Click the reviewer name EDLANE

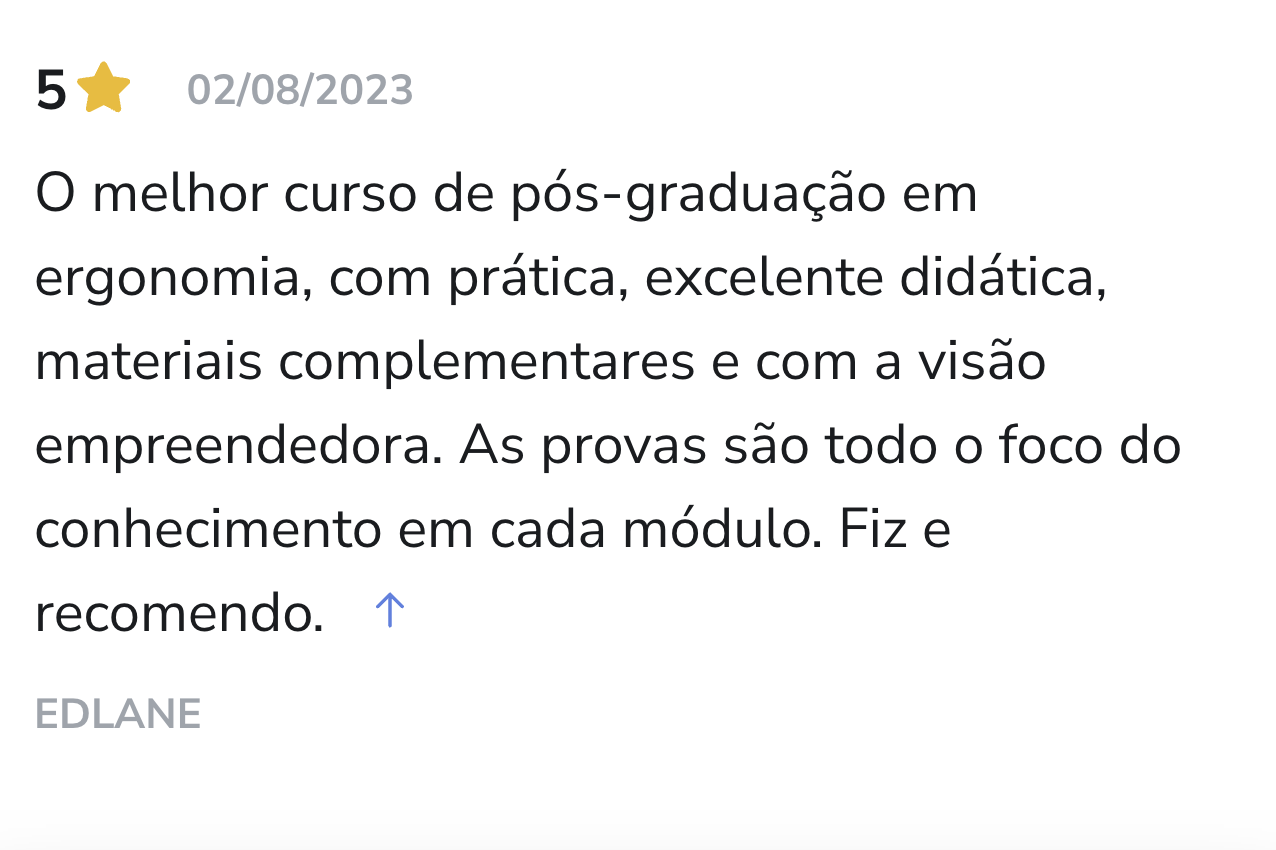point(118,714)
